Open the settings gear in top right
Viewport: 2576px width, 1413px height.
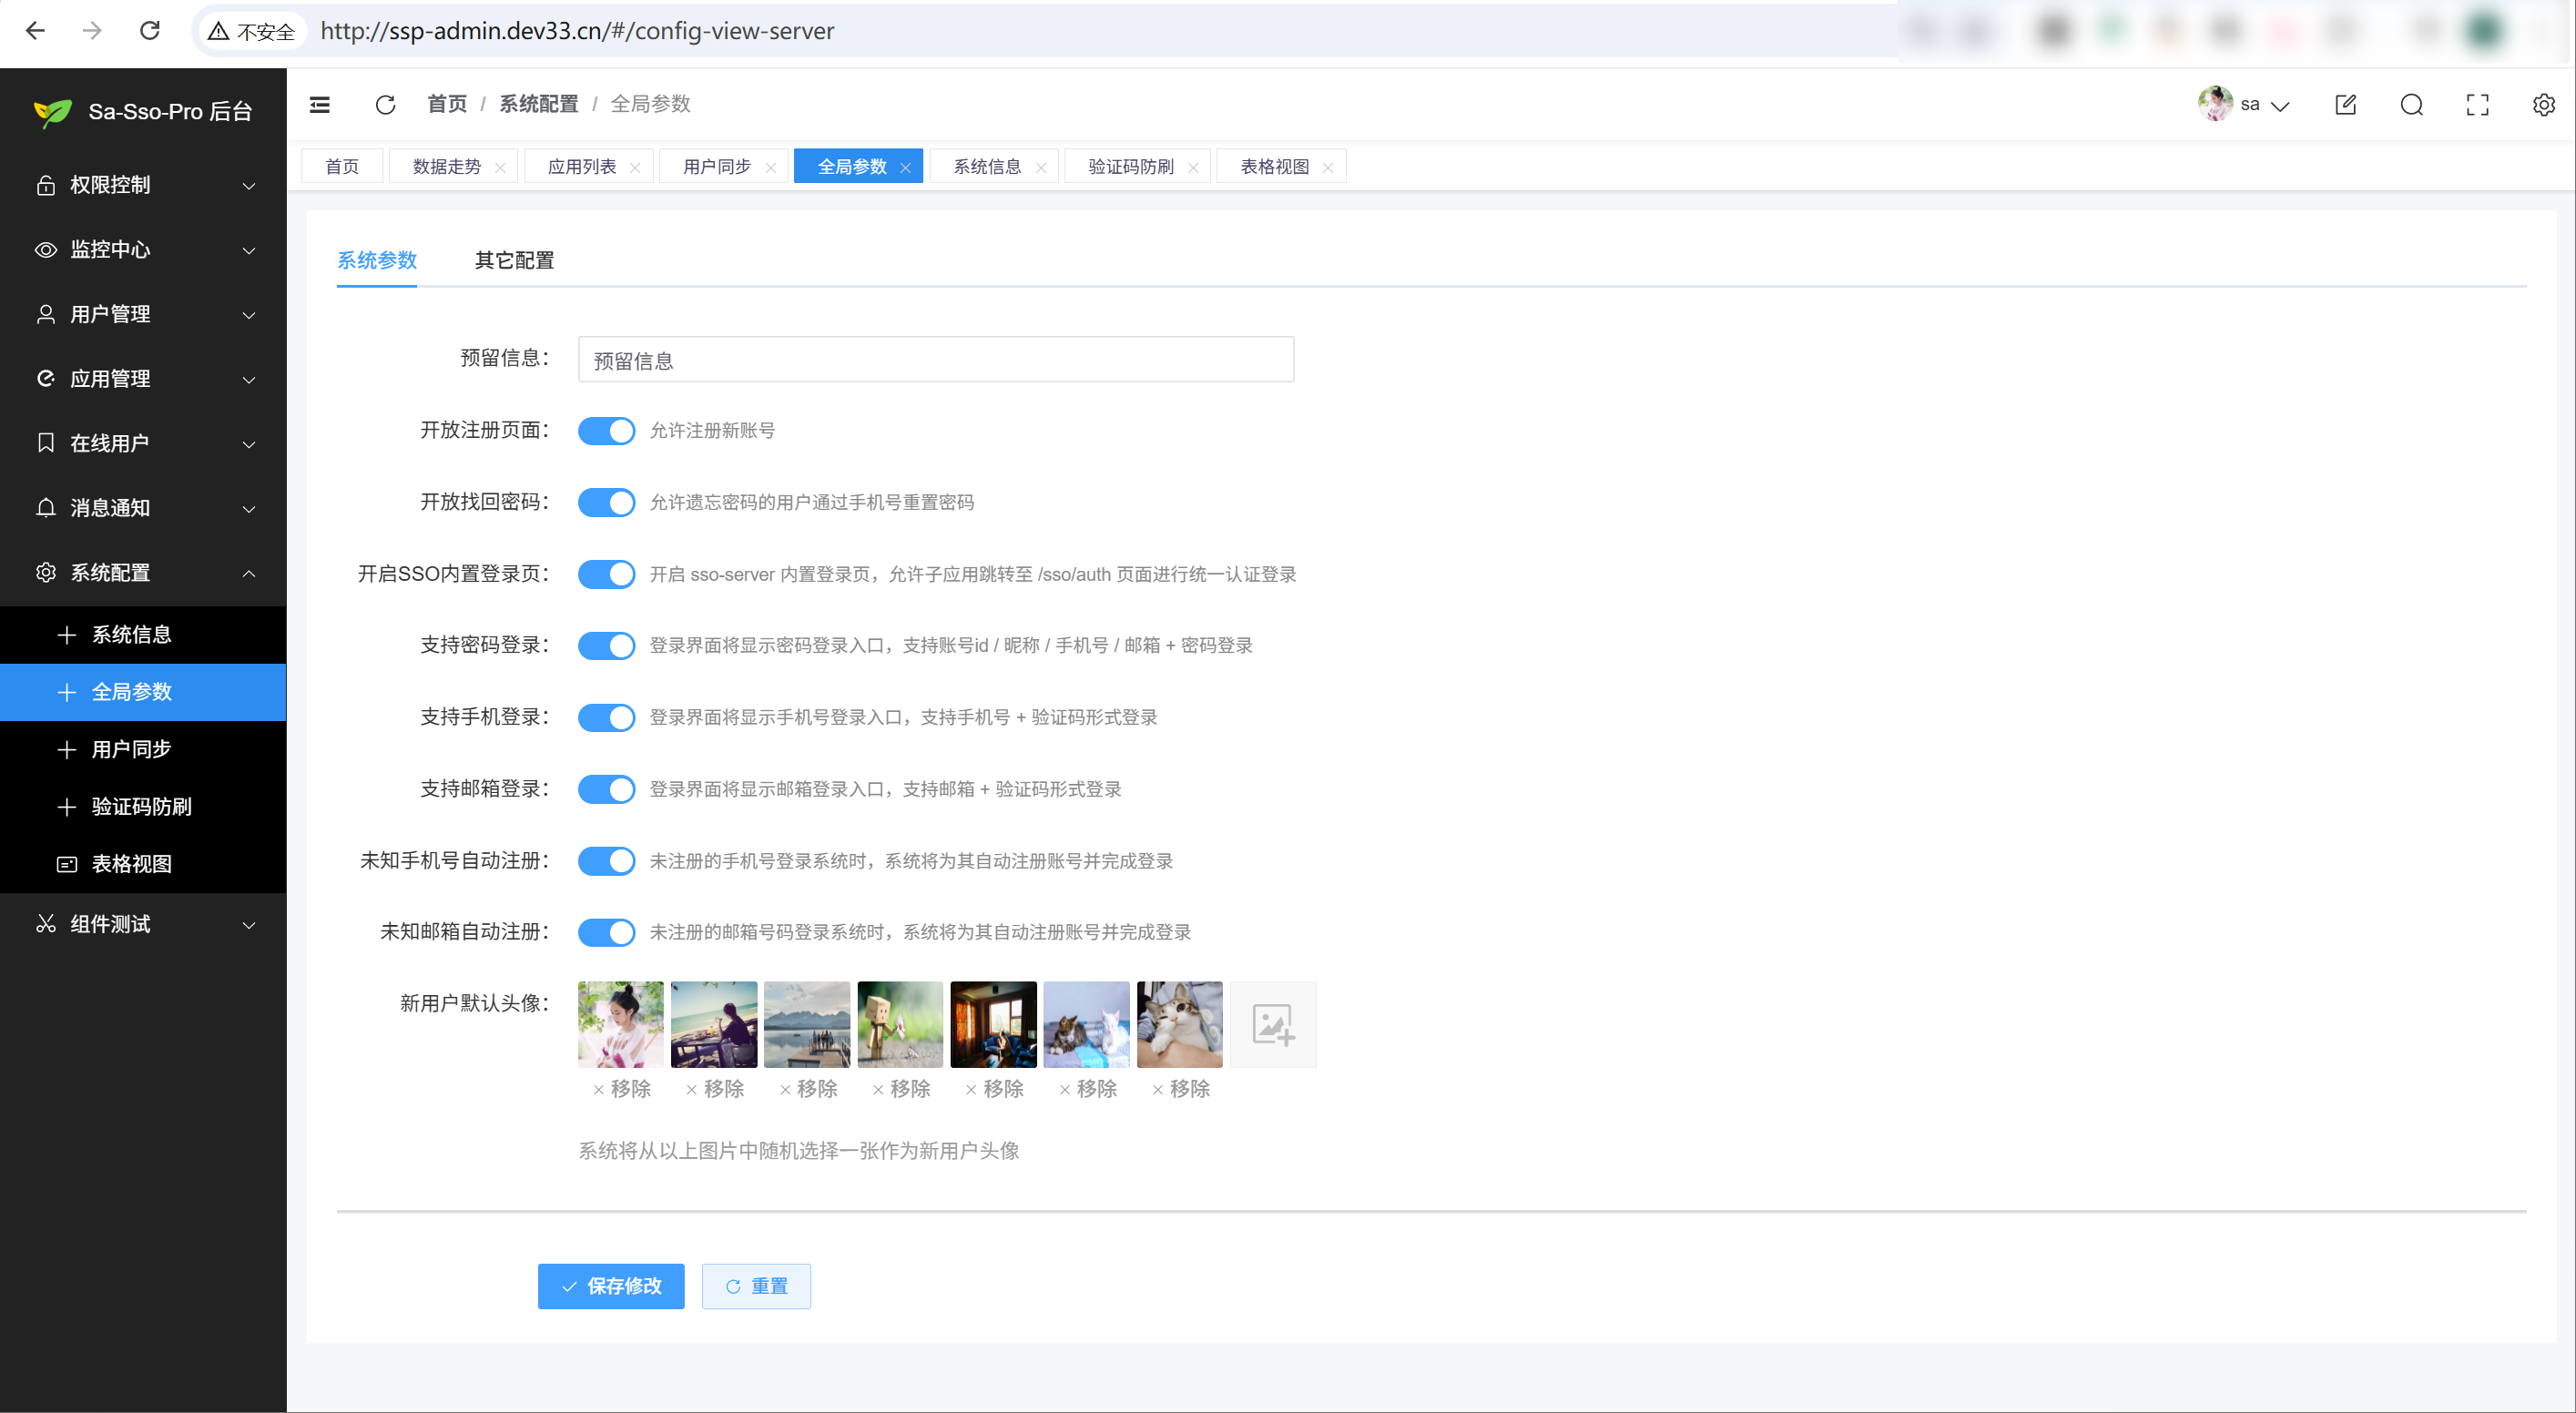click(2543, 105)
